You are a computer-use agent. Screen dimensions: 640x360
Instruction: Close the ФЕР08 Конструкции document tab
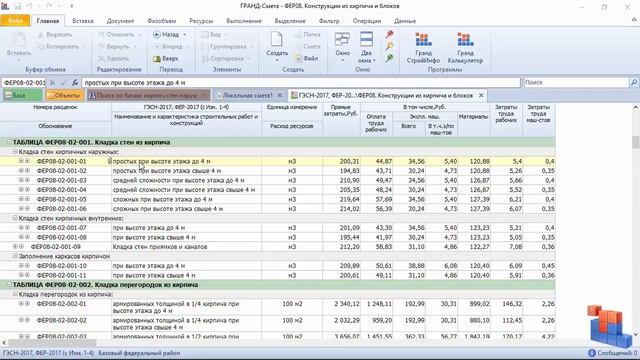481,95
